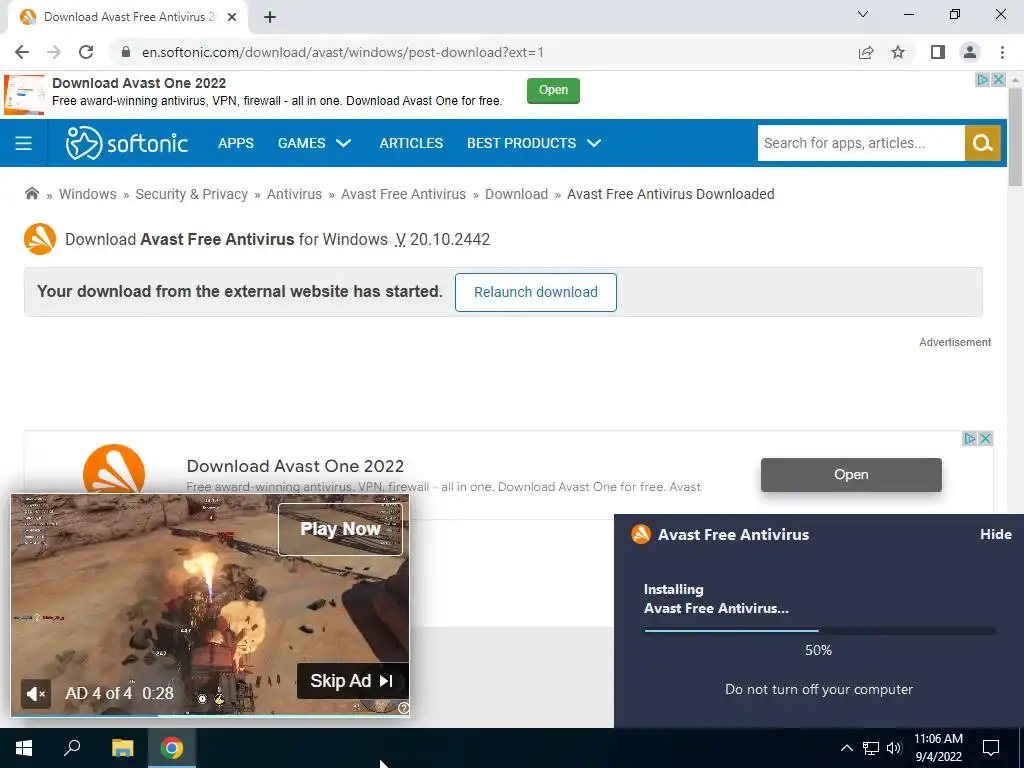Click the page vertical scrollbar
1024x768 pixels.
point(1015,136)
